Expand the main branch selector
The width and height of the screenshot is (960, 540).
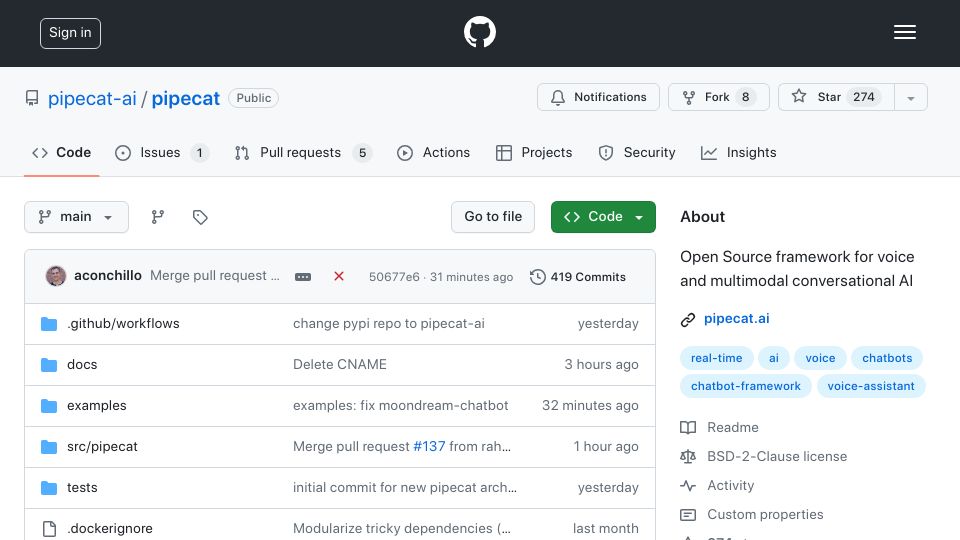[77, 217]
